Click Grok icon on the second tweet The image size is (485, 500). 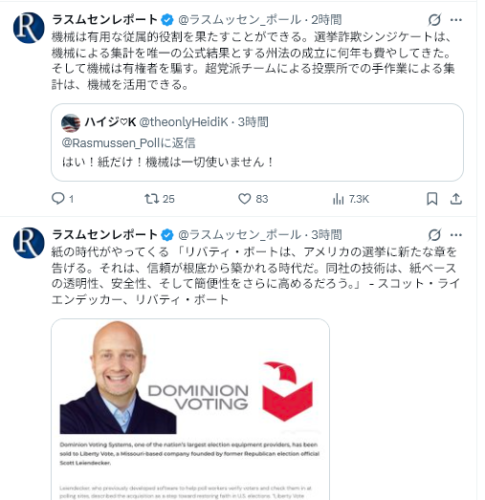coord(435,235)
